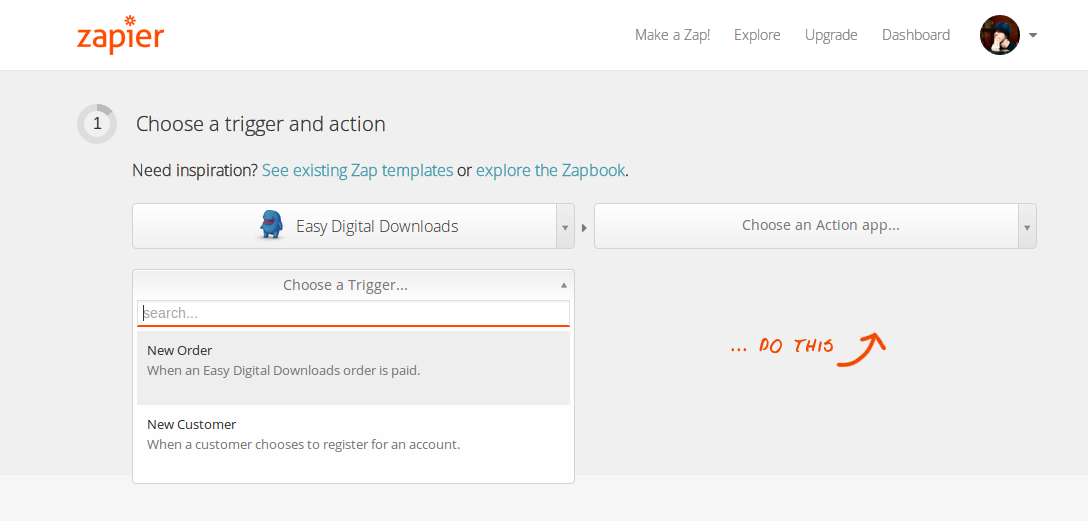Click the Easy Digital Downloads mascot icon
Viewport: 1088px width, 521px height.
pos(271,226)
